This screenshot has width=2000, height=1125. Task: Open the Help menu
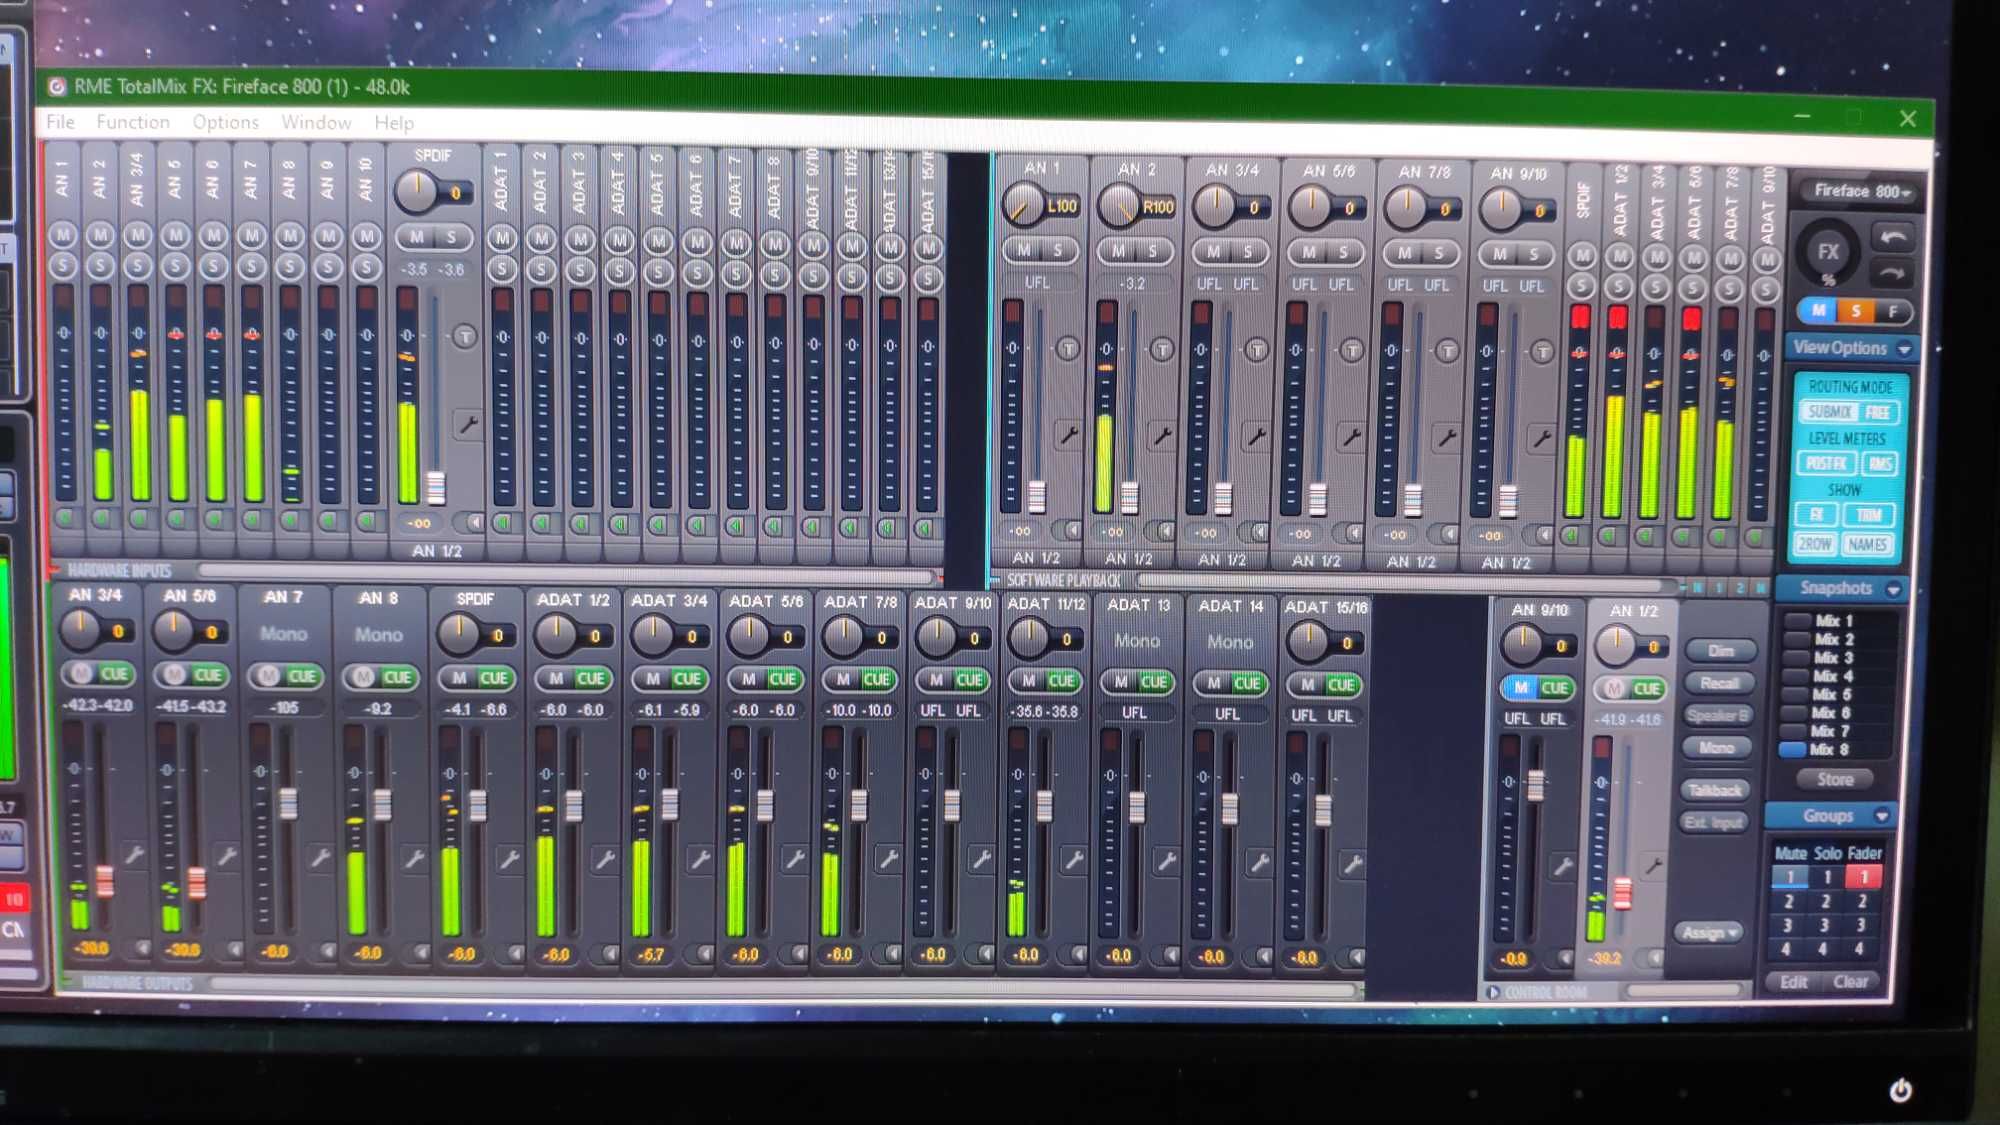(394, 123)
